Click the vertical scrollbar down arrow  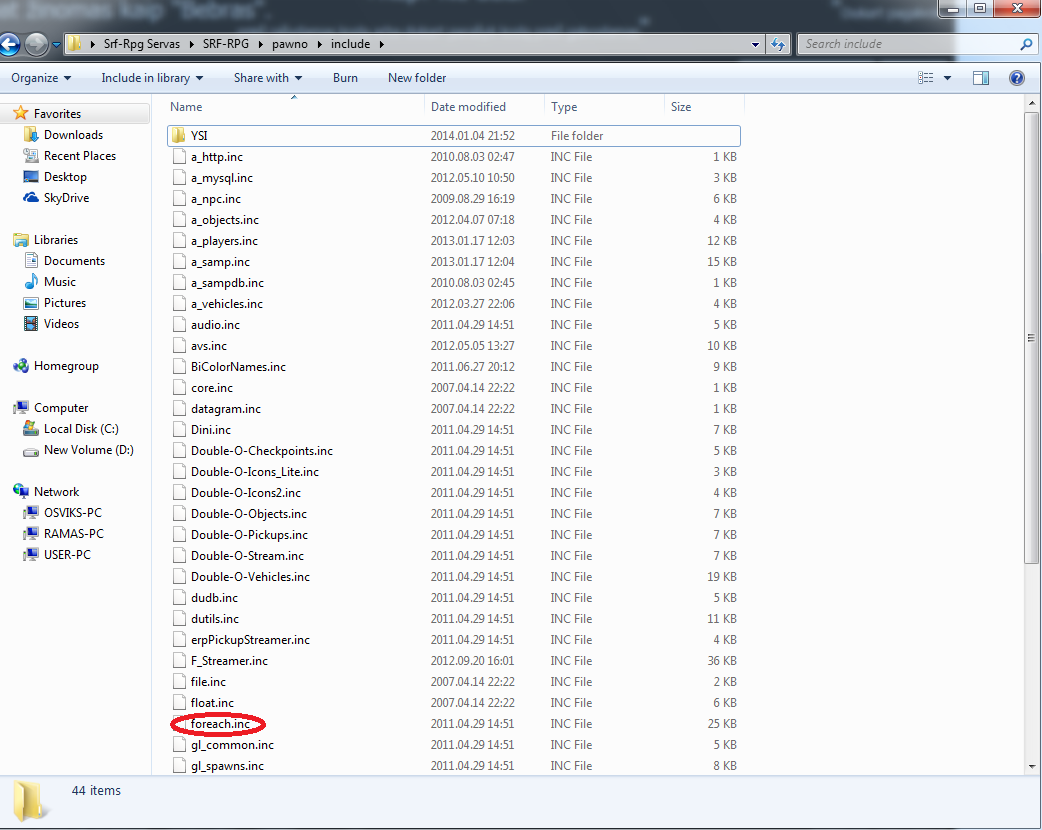(x=1032, y=766)
